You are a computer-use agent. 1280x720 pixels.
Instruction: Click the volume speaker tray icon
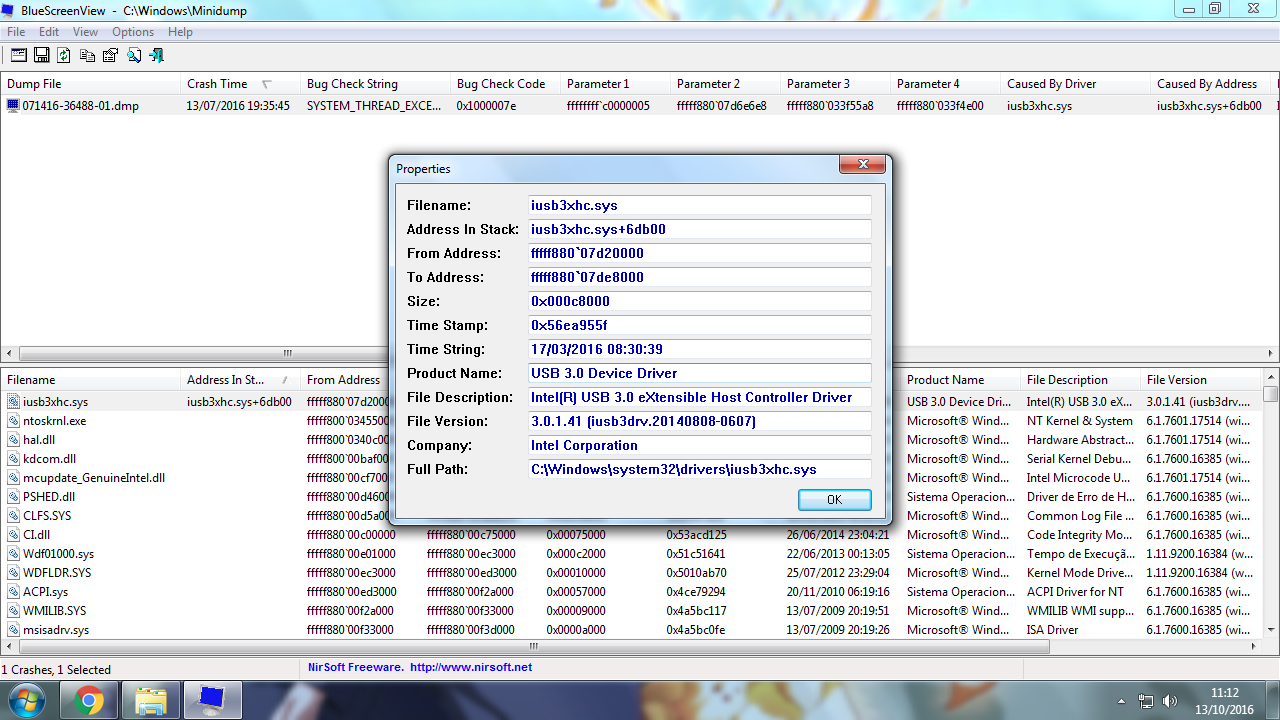[1170, 701]
